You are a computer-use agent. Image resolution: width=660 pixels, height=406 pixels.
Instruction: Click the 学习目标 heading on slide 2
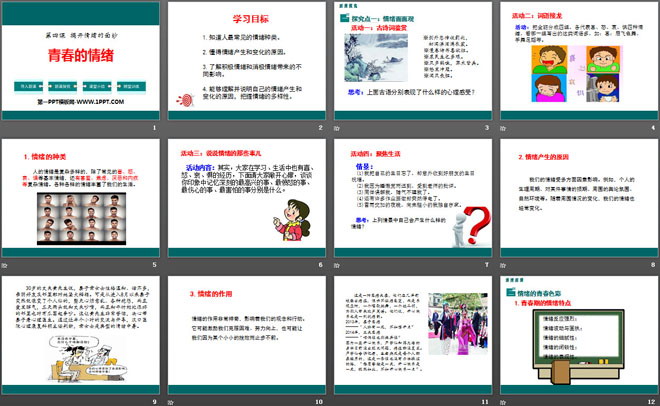[250, 19]
